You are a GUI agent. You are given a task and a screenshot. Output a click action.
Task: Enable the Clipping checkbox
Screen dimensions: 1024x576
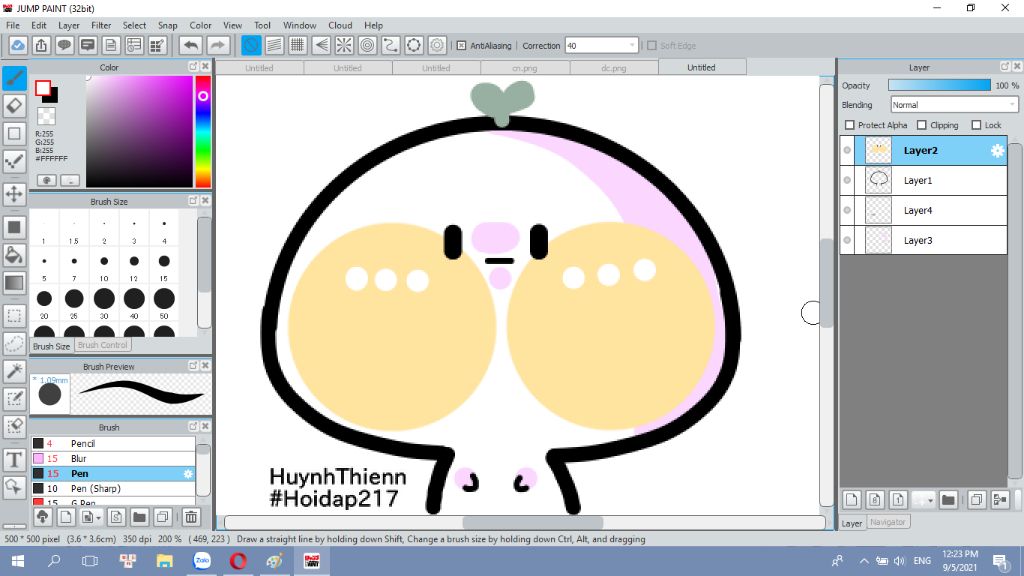(921, 125)
